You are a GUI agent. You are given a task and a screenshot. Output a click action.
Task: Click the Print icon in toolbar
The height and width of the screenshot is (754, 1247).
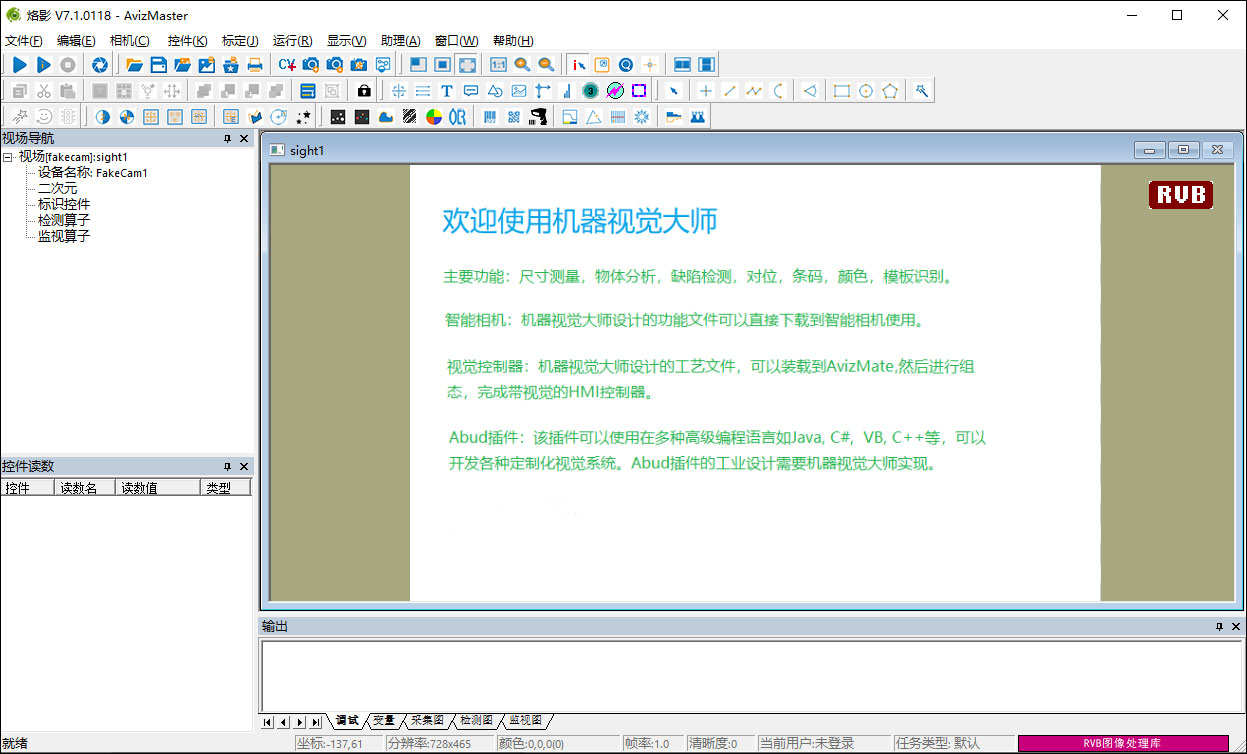[x=255, y=65]
